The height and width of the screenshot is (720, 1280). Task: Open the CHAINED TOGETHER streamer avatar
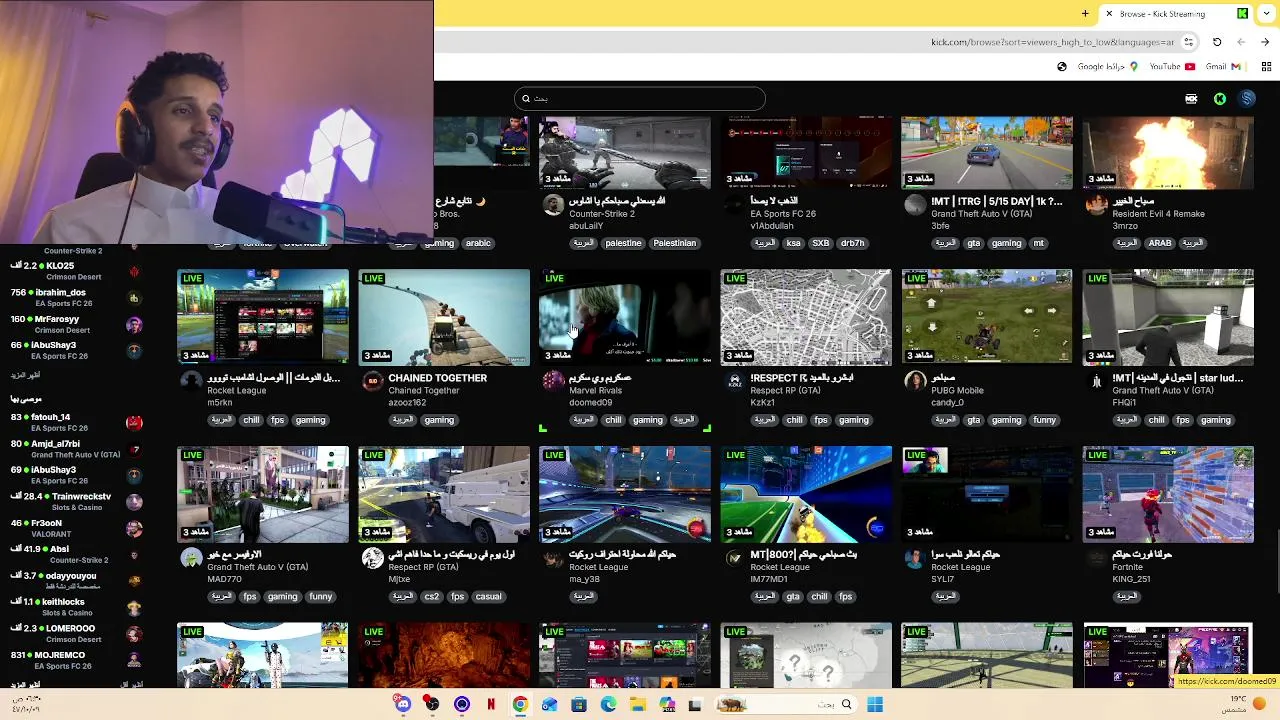click(372, 380)
